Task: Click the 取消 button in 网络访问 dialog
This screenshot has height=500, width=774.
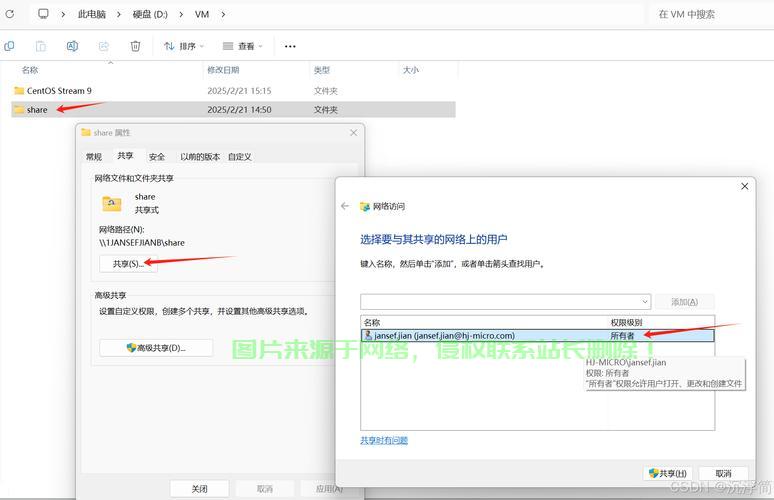Action: [723, 473]
